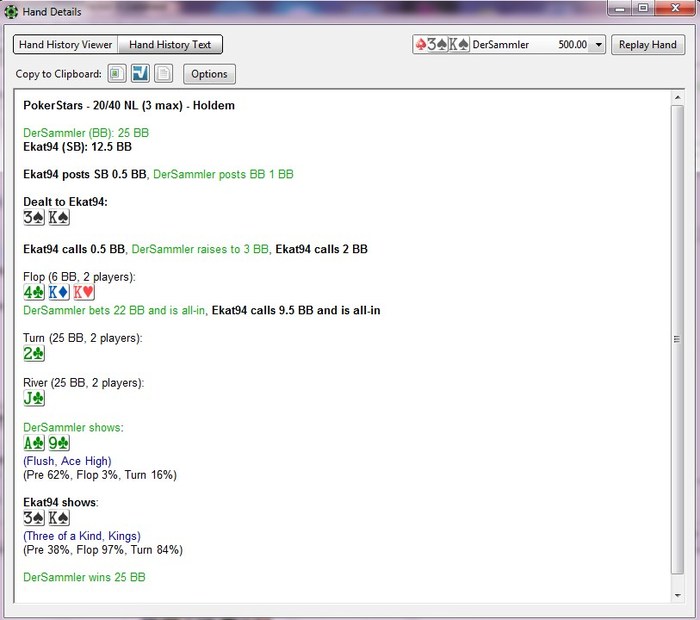Viewport: 700px width, 620px height.
Task: Click the 2 of clubs turn card
Action: coord(34,354)
